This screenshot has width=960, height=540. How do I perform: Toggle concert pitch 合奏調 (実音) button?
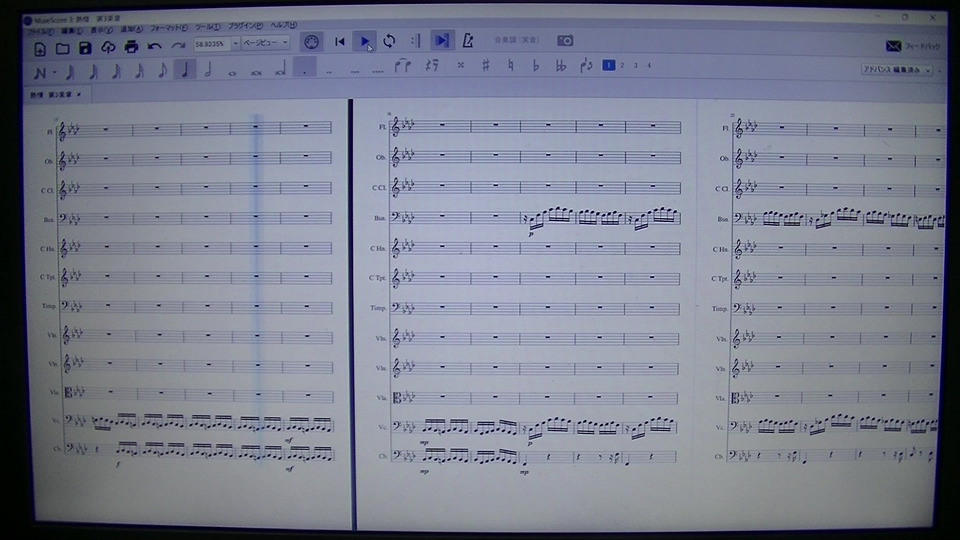coord(516,40)
